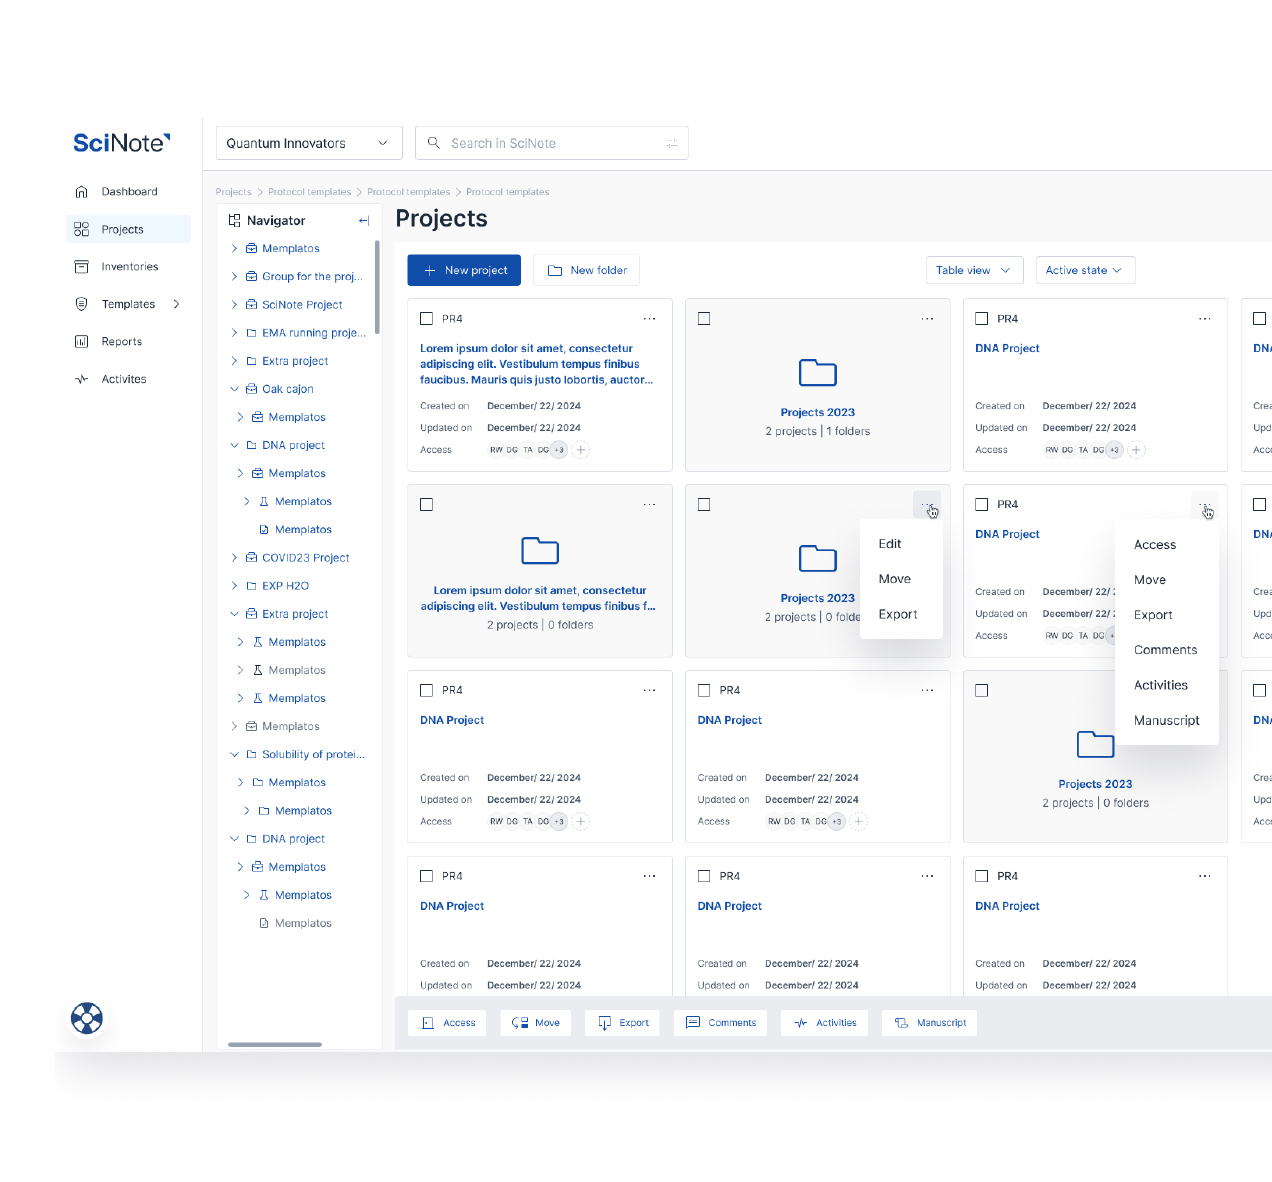Click the Manuscript button in bottom toolbar
The width and height of the screenshot is (1272, 1182).
tap(930, 1023)
